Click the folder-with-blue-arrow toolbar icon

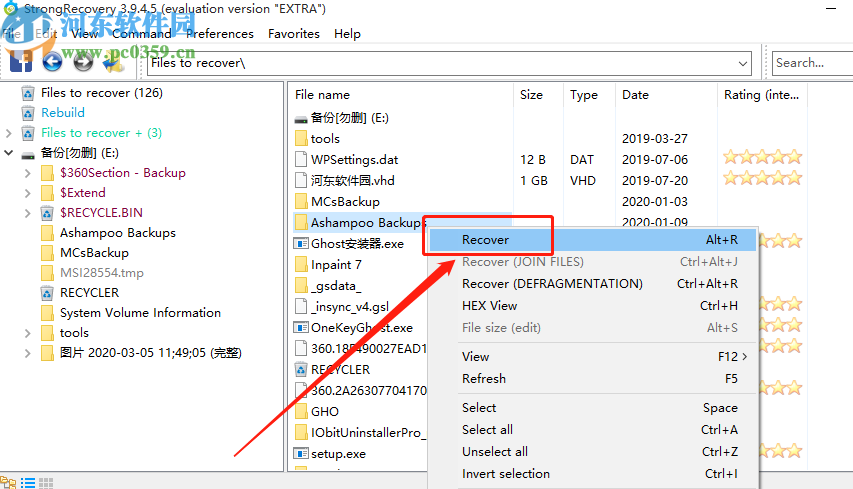114,62
